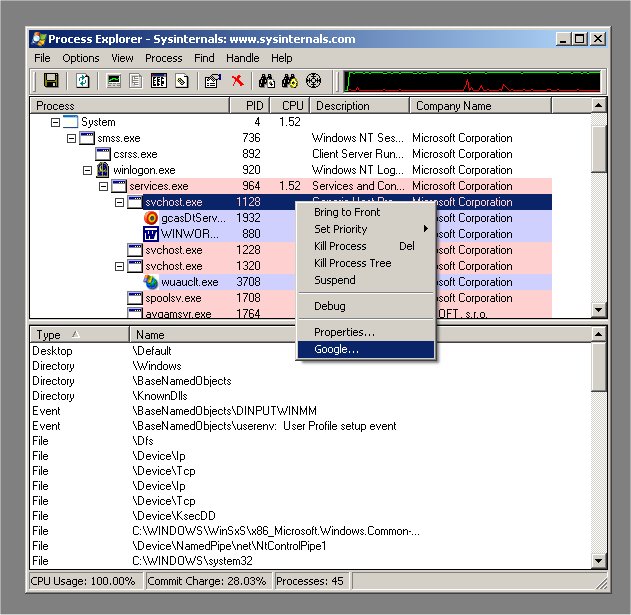Sort lower pane by Type column header

80,334
